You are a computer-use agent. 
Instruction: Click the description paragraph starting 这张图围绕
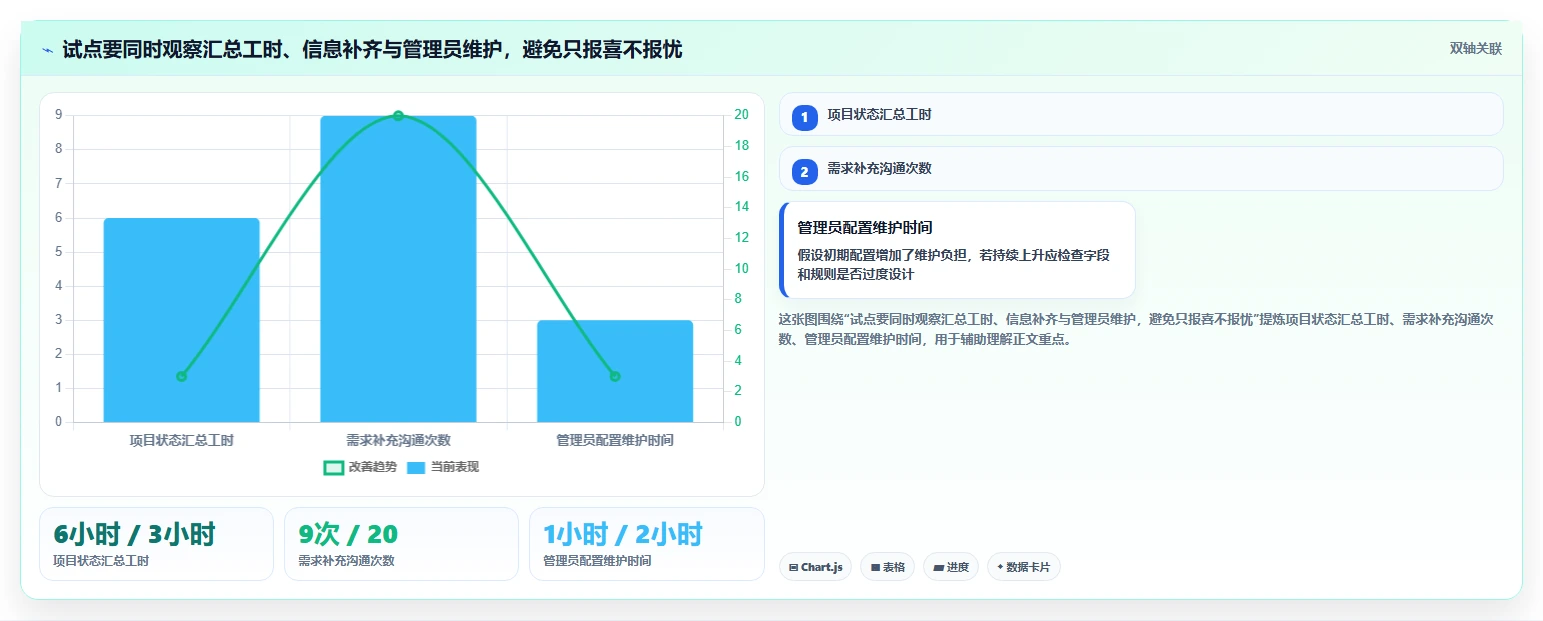(x=1136, y=329)
